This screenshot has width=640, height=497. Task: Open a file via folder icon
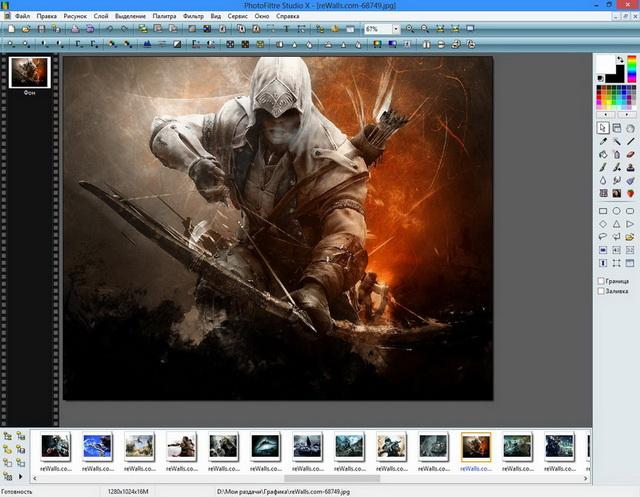point(26,29)
